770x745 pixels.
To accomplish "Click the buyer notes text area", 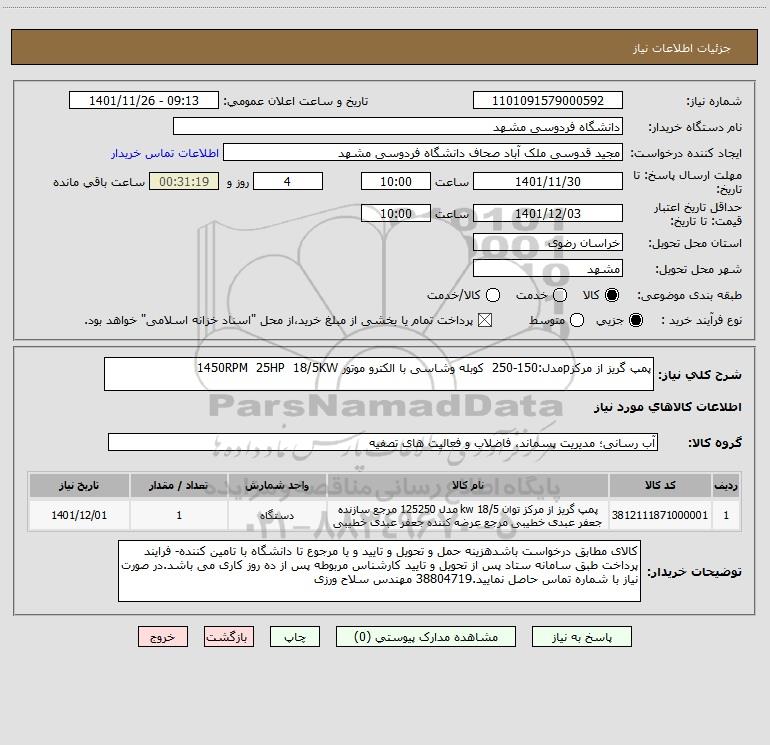I will [379, 571].
